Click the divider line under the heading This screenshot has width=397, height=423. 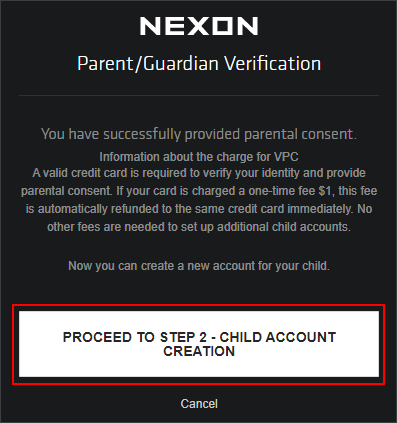click(199, 96)
